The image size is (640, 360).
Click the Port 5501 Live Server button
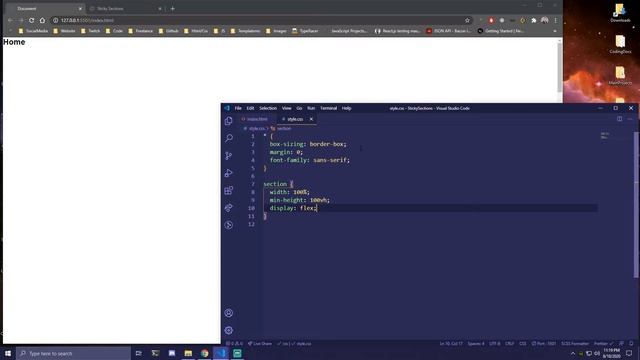coord(544,344)
